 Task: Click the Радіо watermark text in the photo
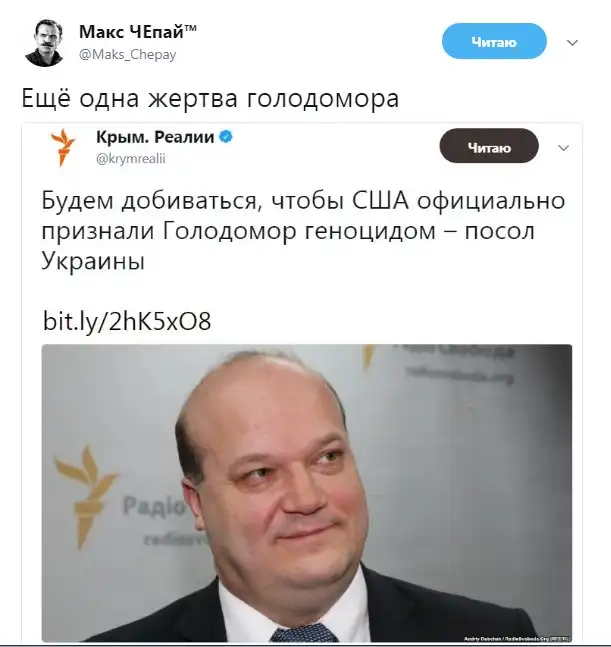[x=153, y=506]
